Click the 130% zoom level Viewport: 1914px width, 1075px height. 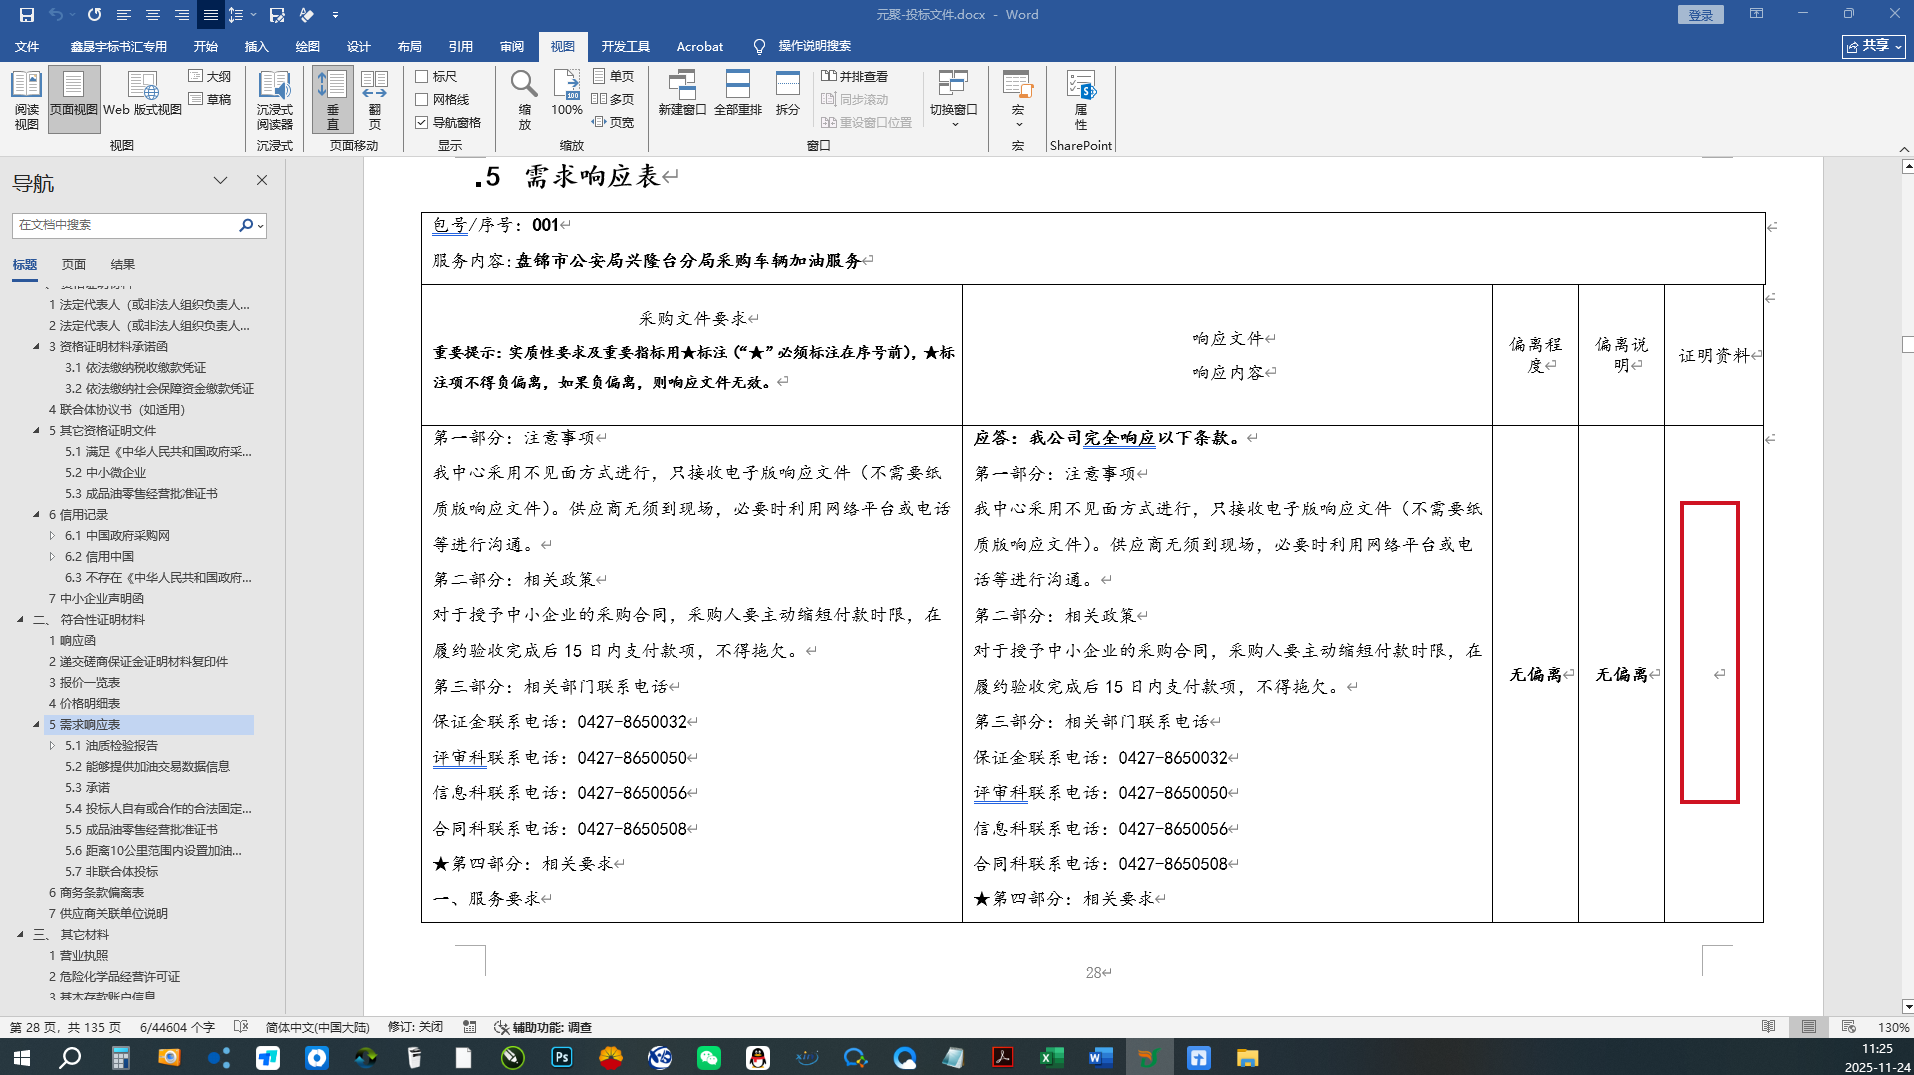1893,1027
